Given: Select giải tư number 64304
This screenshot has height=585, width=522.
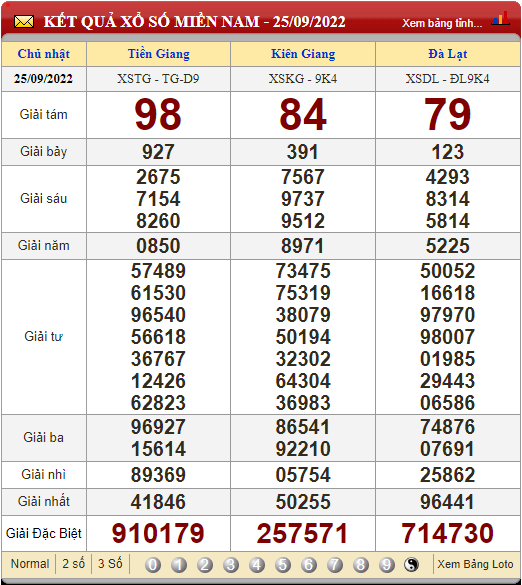Looking at the screenshot, I should [303, 381].
